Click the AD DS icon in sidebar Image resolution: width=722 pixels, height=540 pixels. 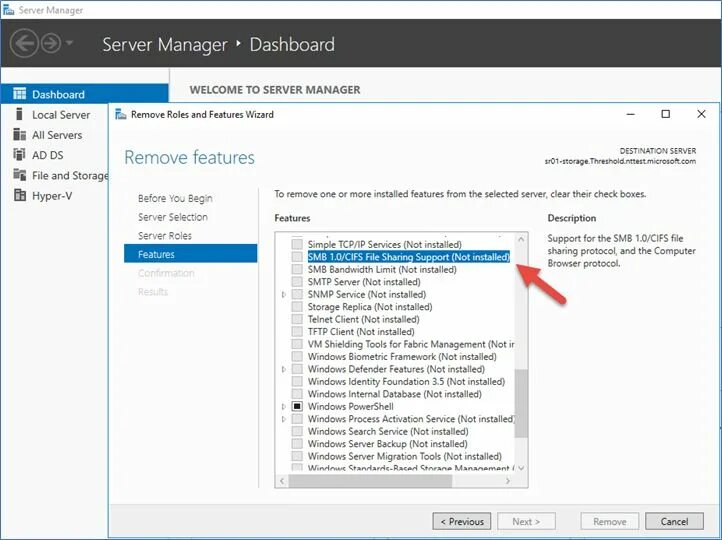click(x=20, y=154)
